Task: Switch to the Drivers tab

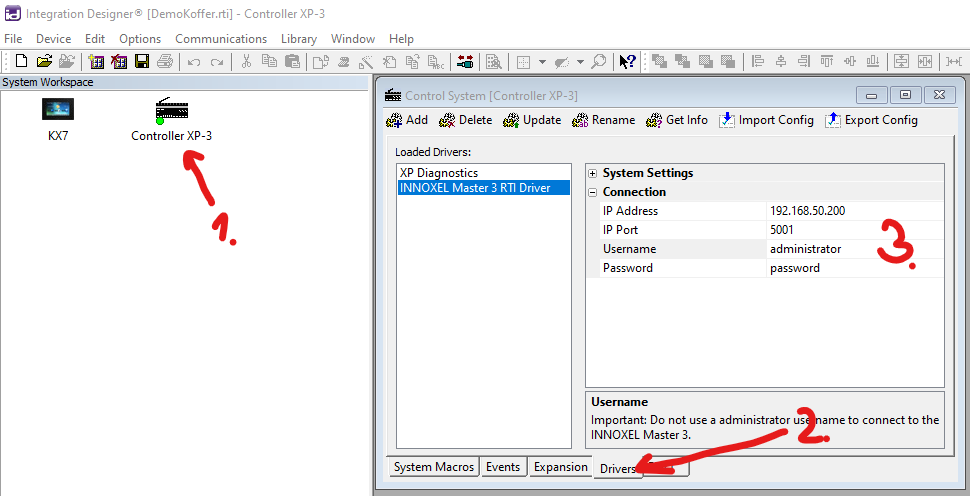Action: tap(618, 468)
